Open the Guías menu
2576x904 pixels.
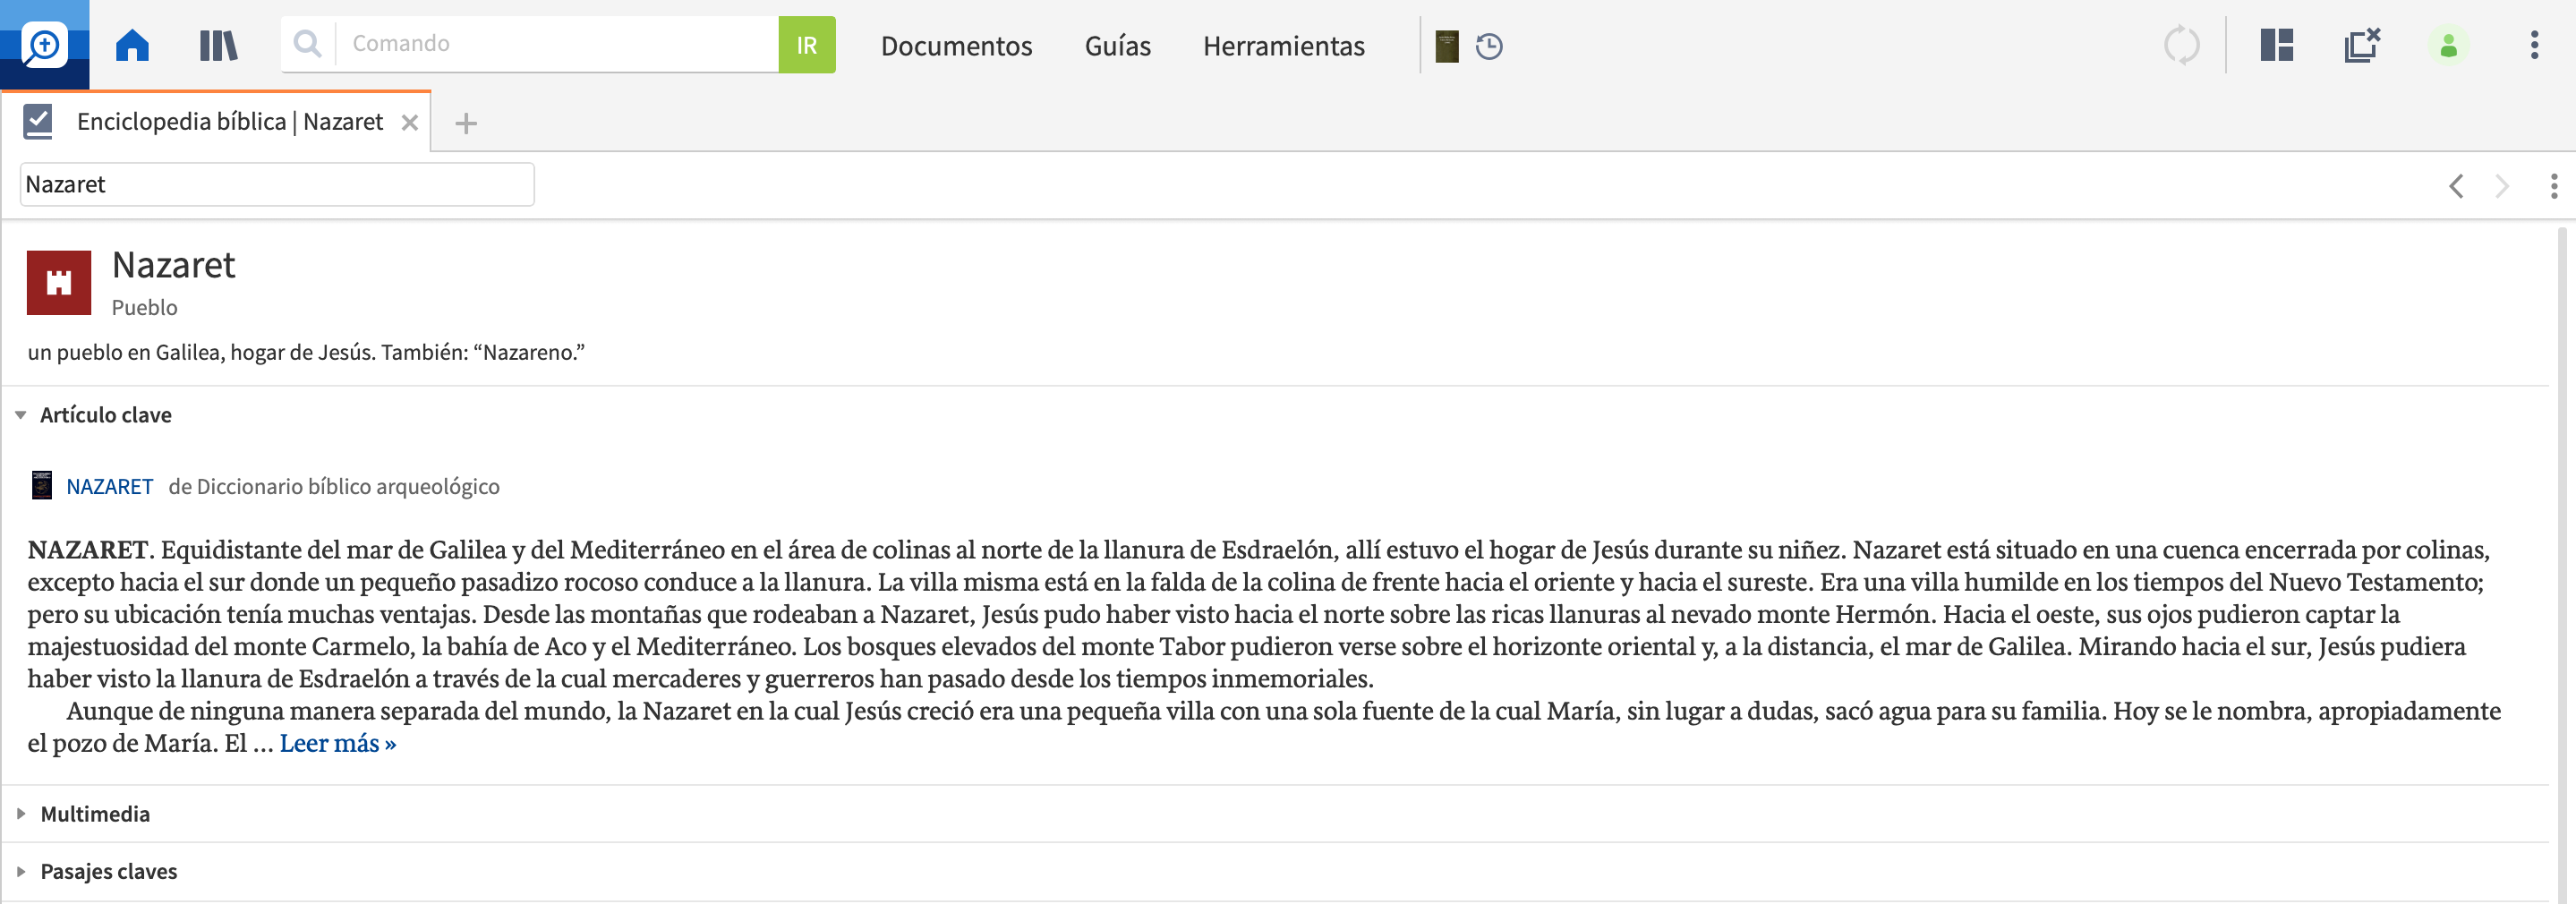point(1117,46)
